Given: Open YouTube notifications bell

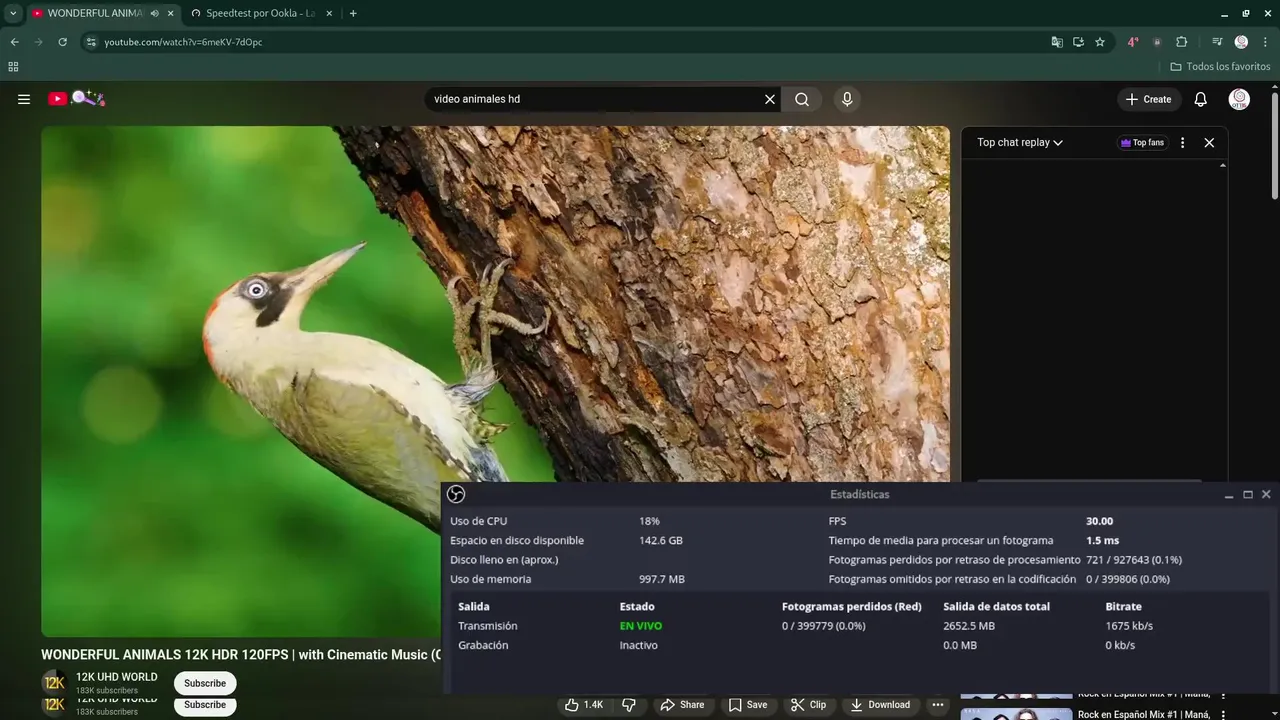Looking at the screenshot, I should tap(1201, 99).
